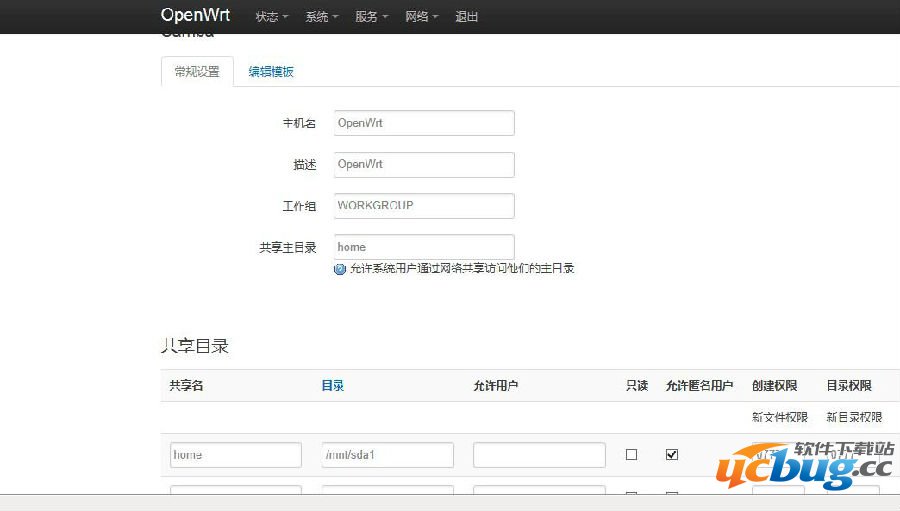Click the blue 目录 column header
The height and width of the screenshot is (511, 900).
[x=332, y=386]
